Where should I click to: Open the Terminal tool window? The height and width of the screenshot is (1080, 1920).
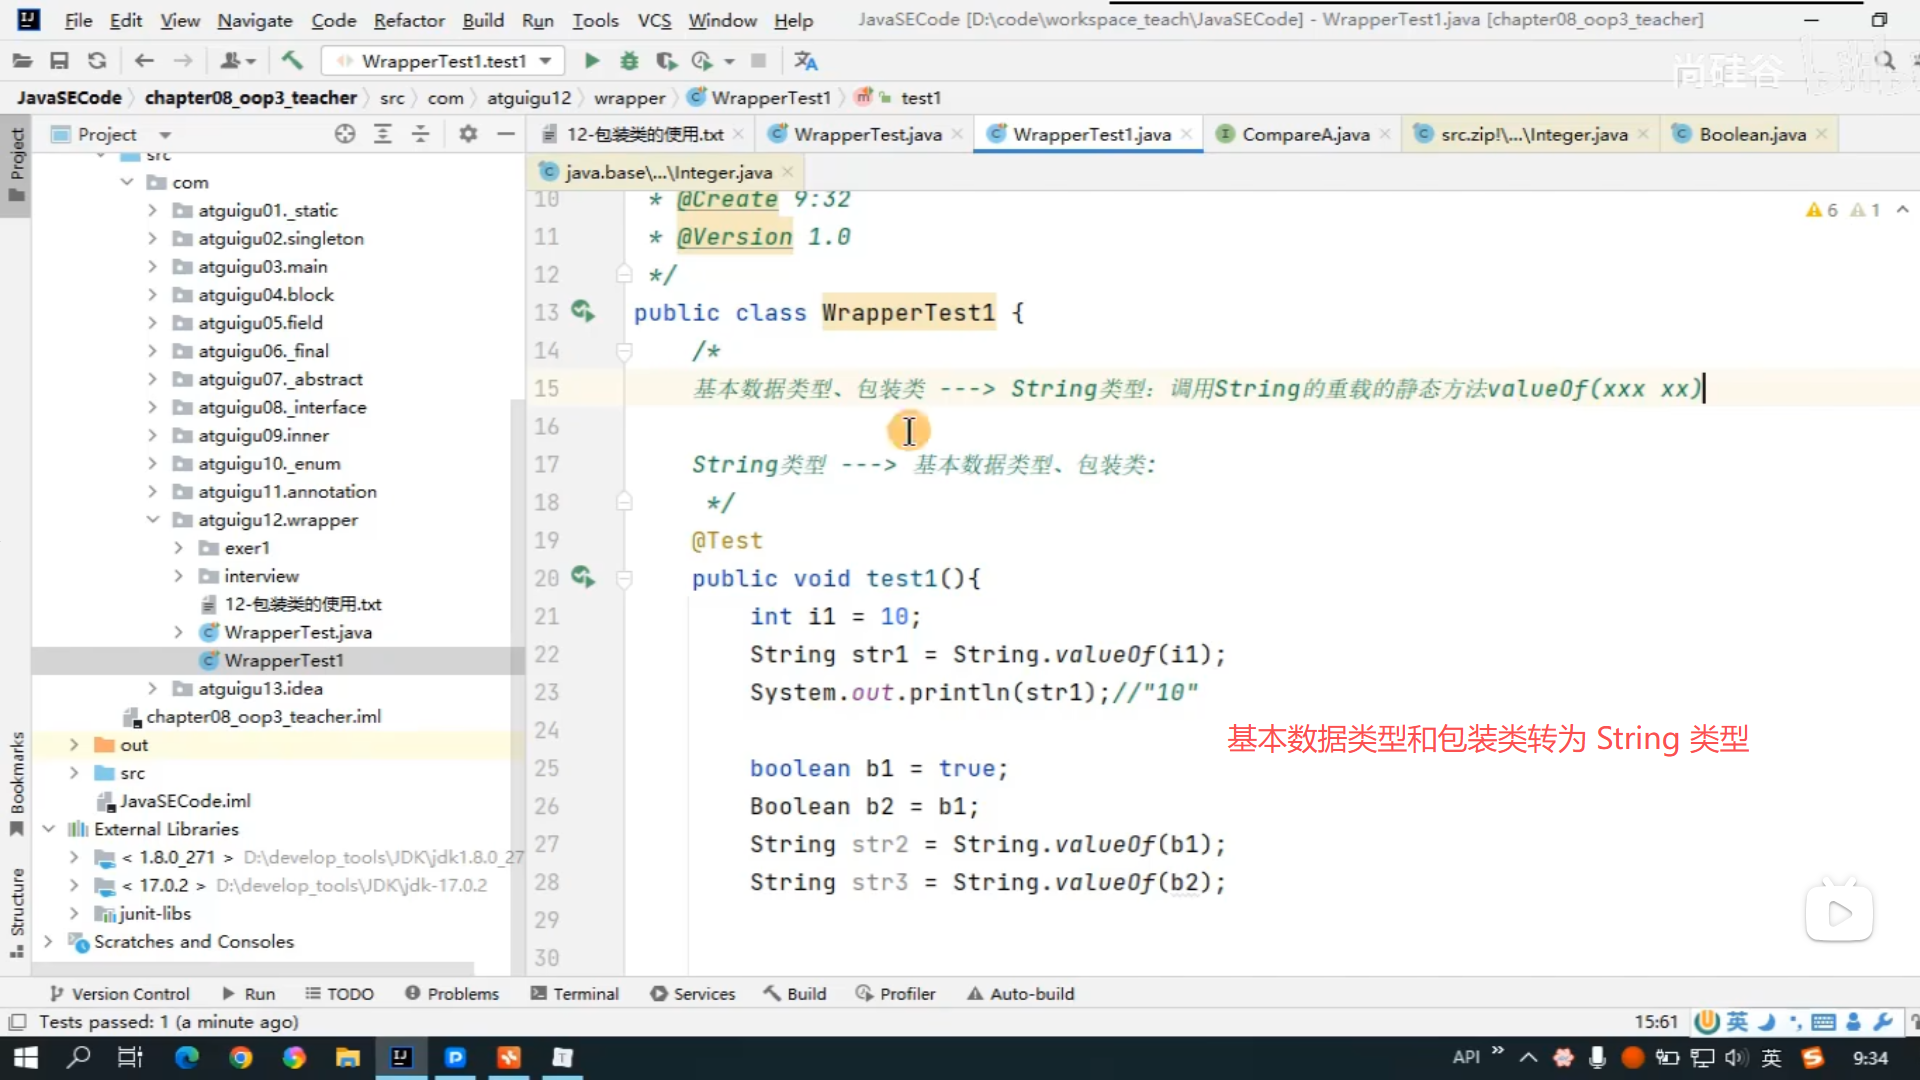(575, 993)
